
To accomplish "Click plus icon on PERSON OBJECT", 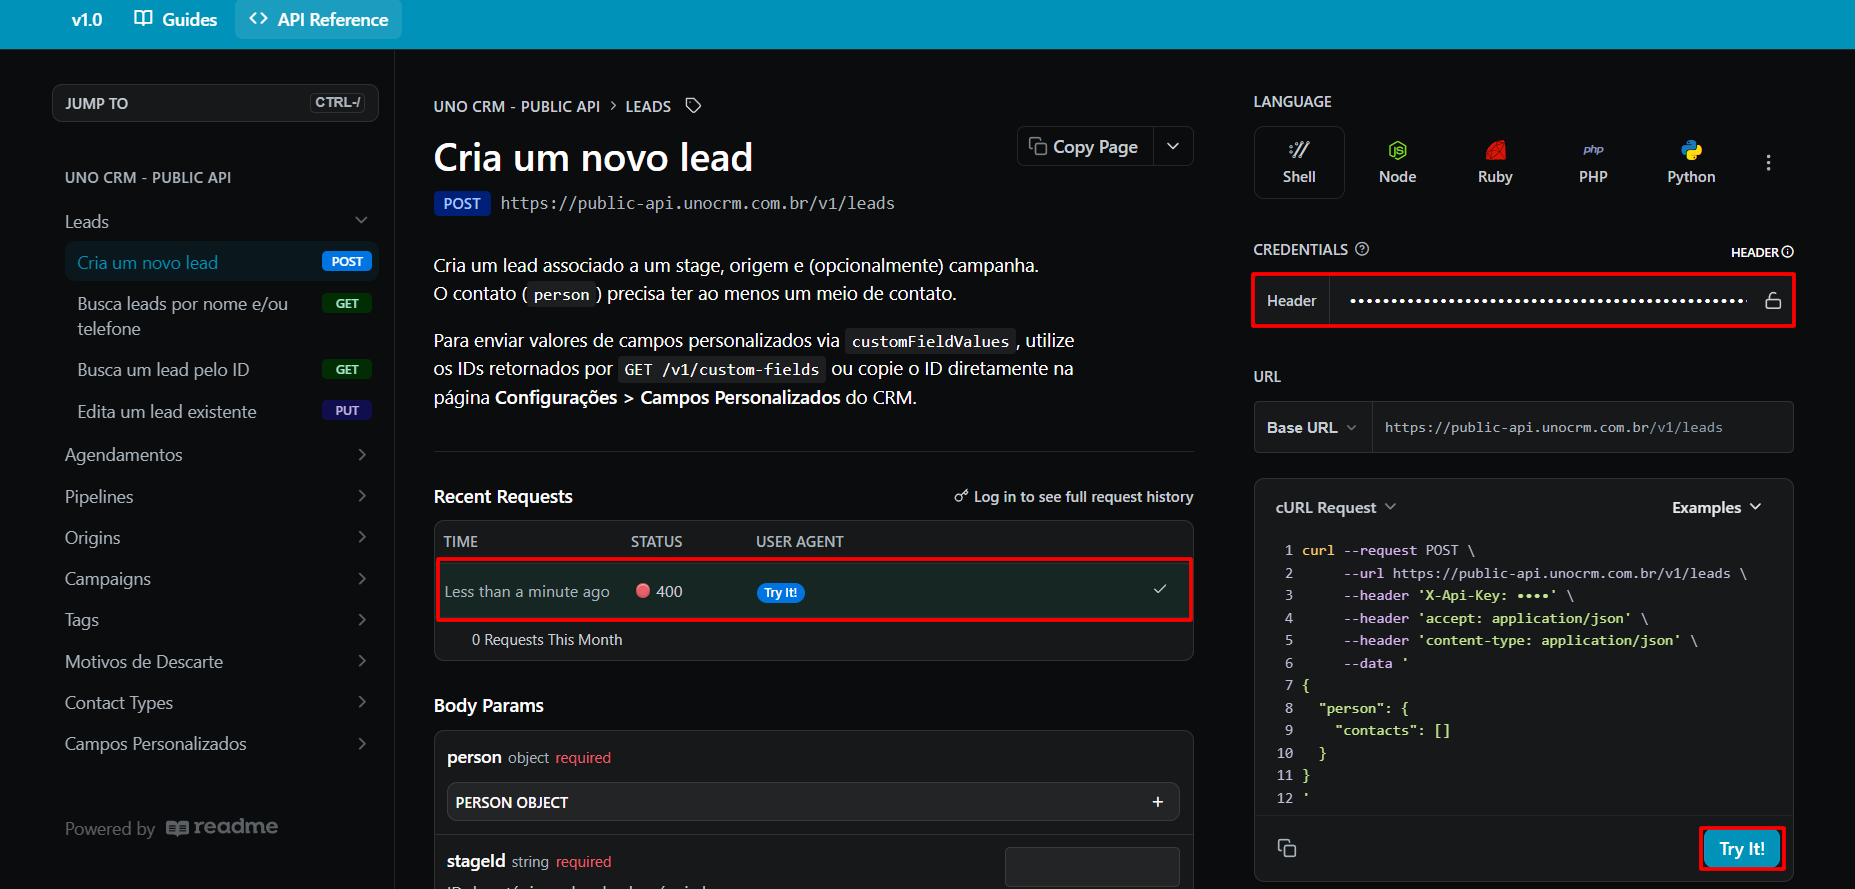I will click(1158, 802).
